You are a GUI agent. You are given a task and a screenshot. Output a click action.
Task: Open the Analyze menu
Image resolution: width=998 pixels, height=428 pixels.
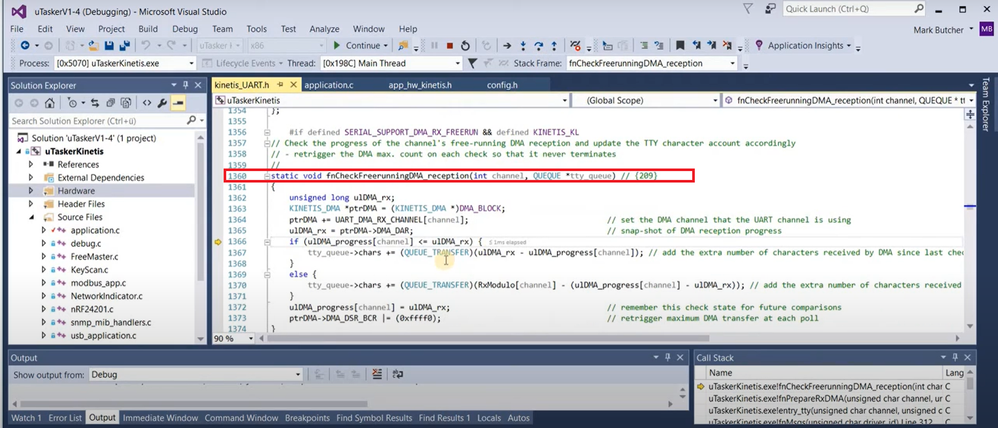click(x=324, y=29)
